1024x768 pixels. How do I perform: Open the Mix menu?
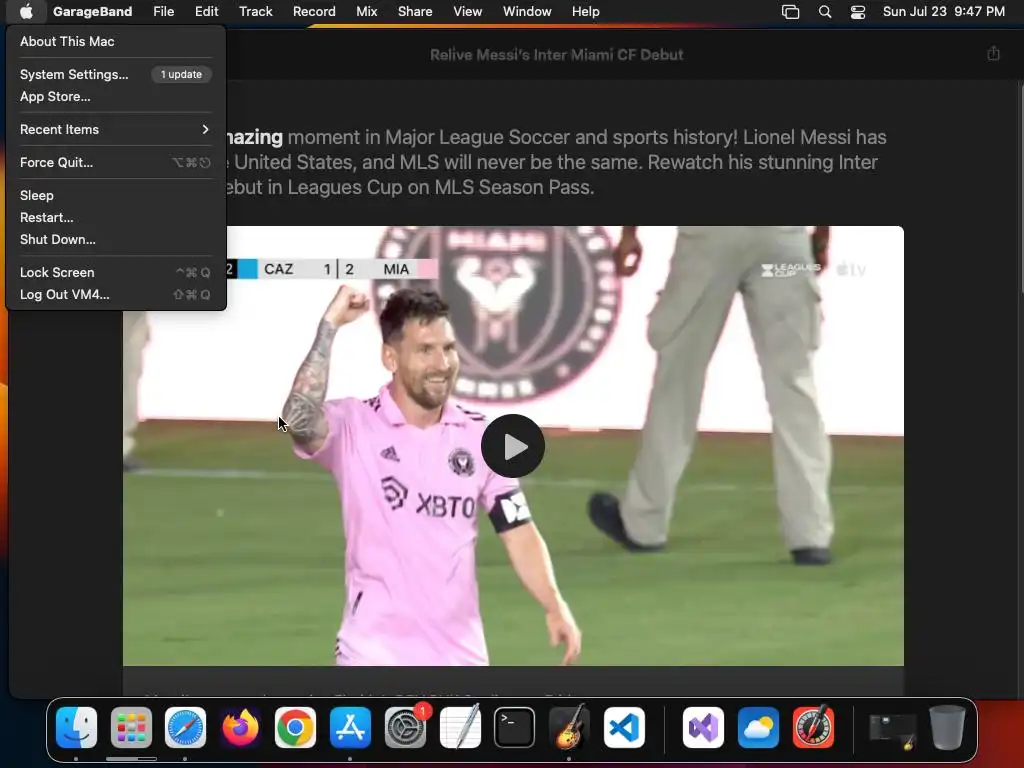point(366,12)
